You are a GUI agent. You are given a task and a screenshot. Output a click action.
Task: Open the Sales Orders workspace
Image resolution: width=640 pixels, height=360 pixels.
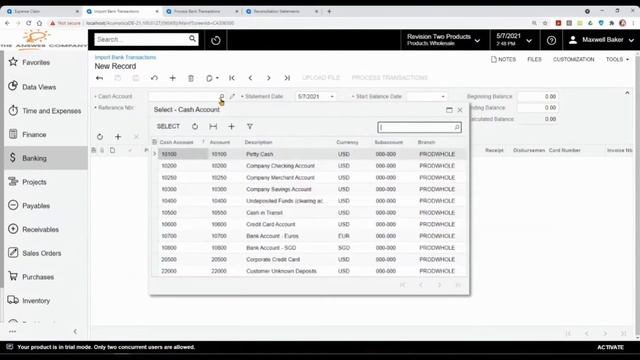click(x=42, y=253)
